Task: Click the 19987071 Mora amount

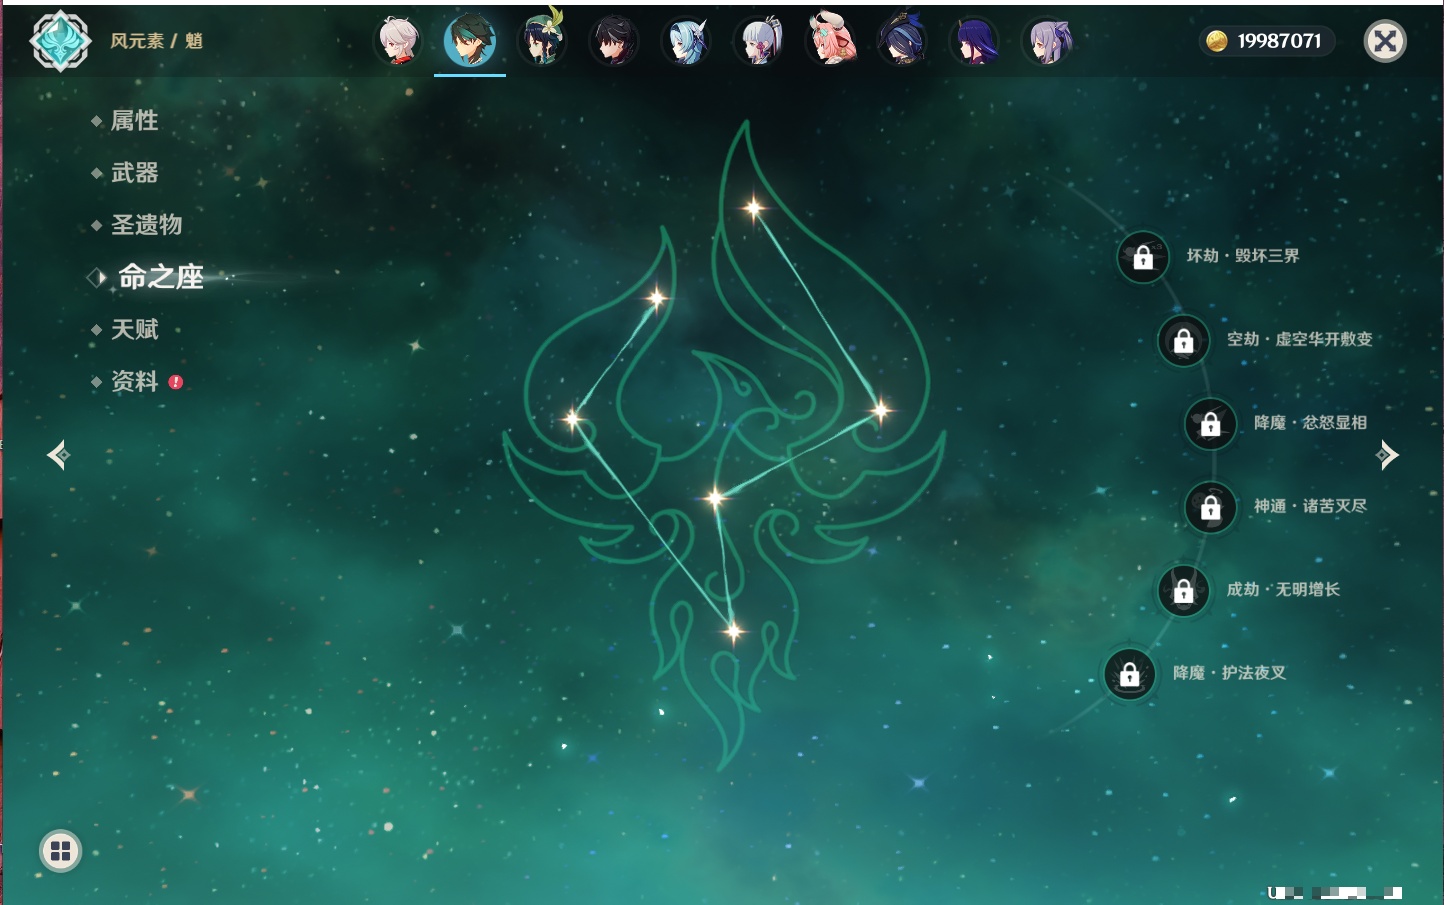Action: click(x=1279, y=41)
